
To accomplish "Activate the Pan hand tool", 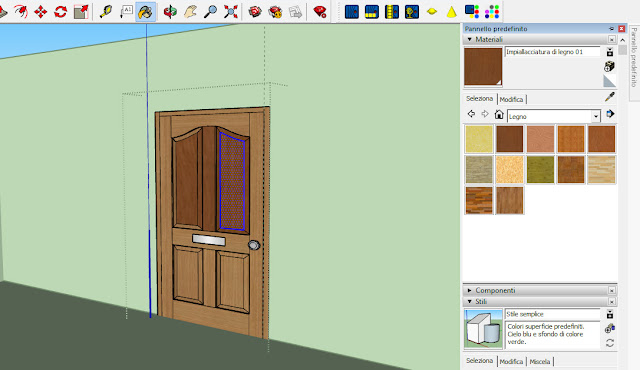I will point(190,12).
